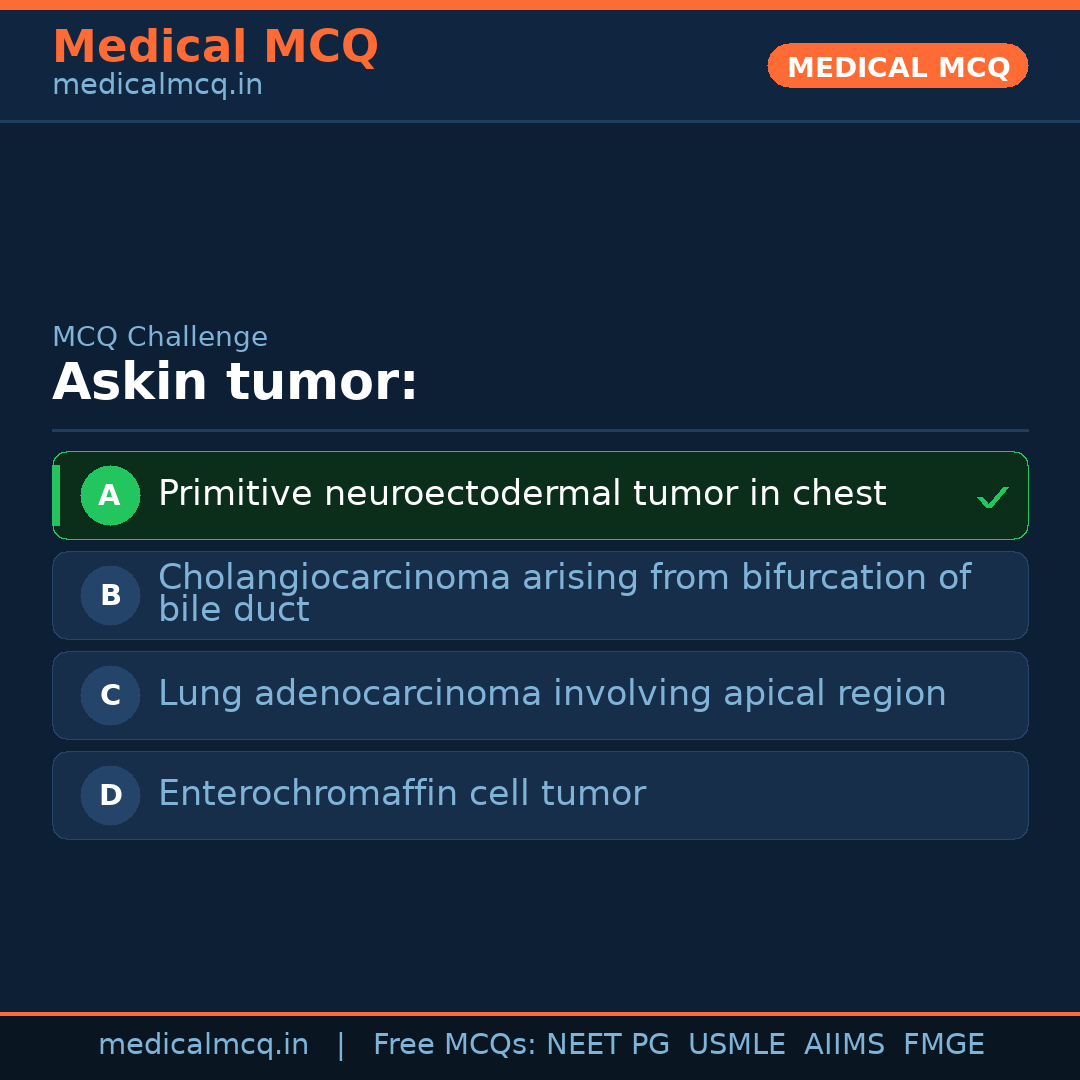Click the D letter circle
Image resolution: width=1080 pixels, height=1080 pixels.
110,795
